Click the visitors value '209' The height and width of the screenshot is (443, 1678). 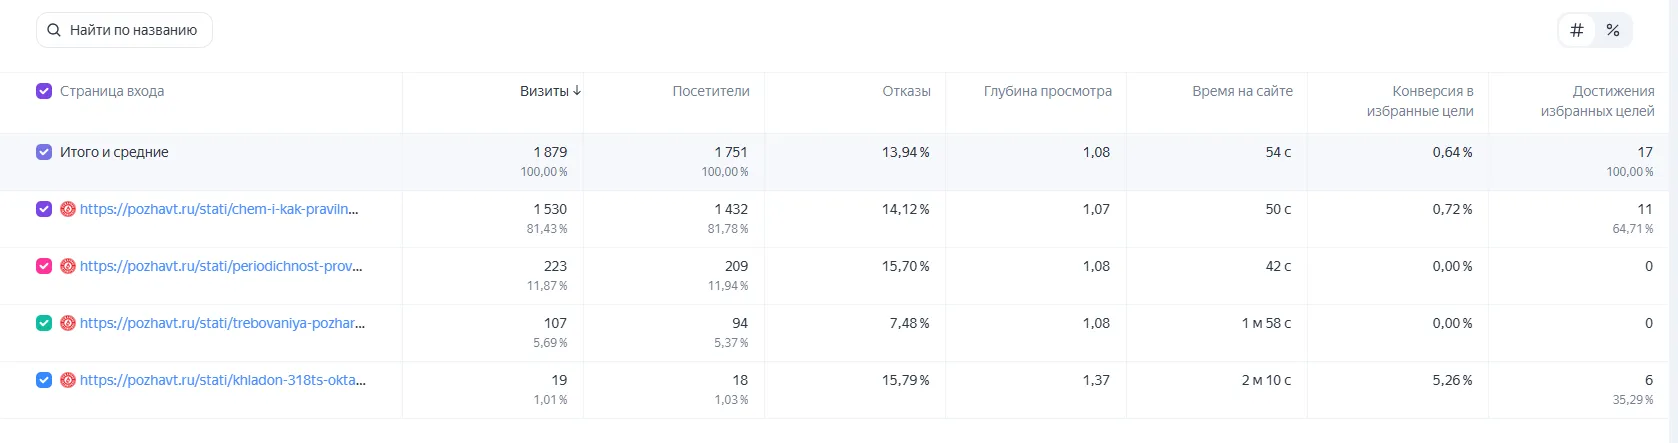[736, 266]
